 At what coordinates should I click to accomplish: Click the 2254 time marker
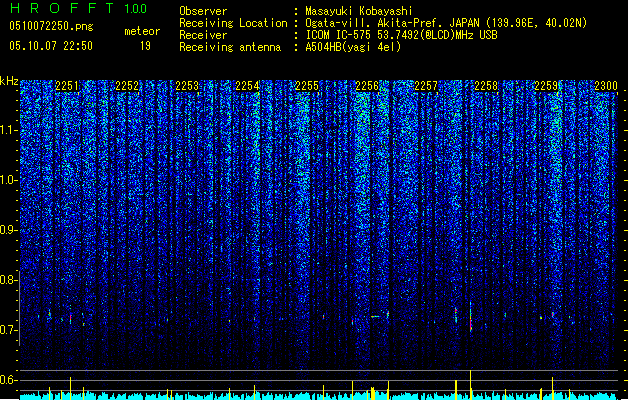coord(247,85)
